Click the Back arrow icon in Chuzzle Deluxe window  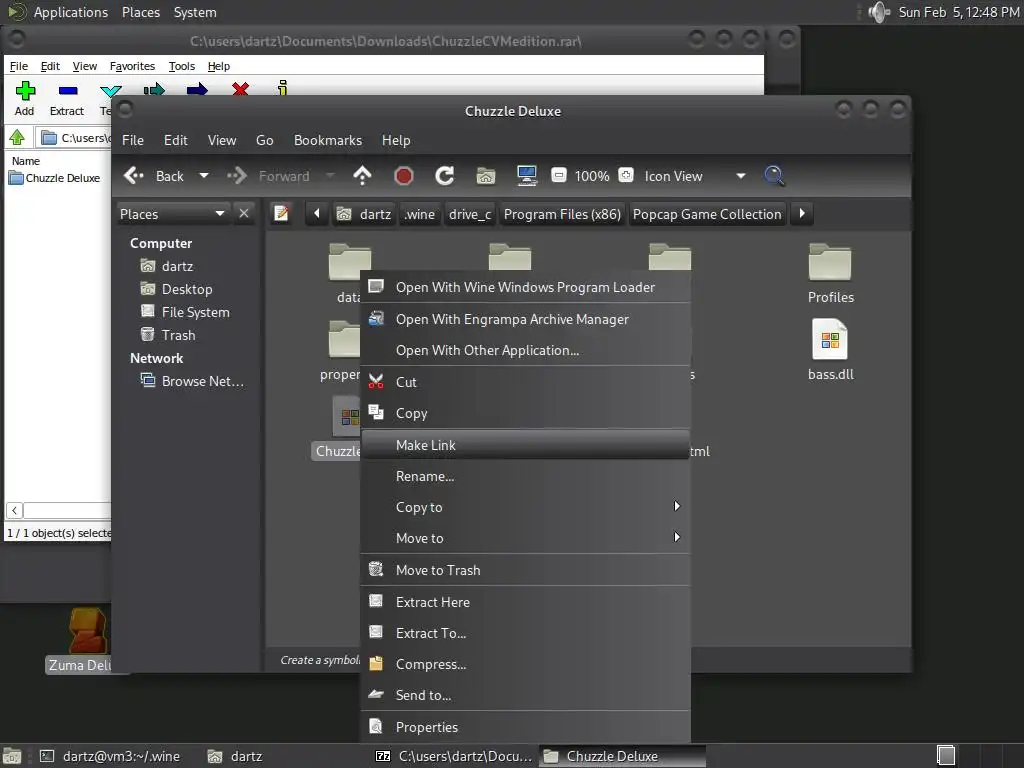point(134,176)
